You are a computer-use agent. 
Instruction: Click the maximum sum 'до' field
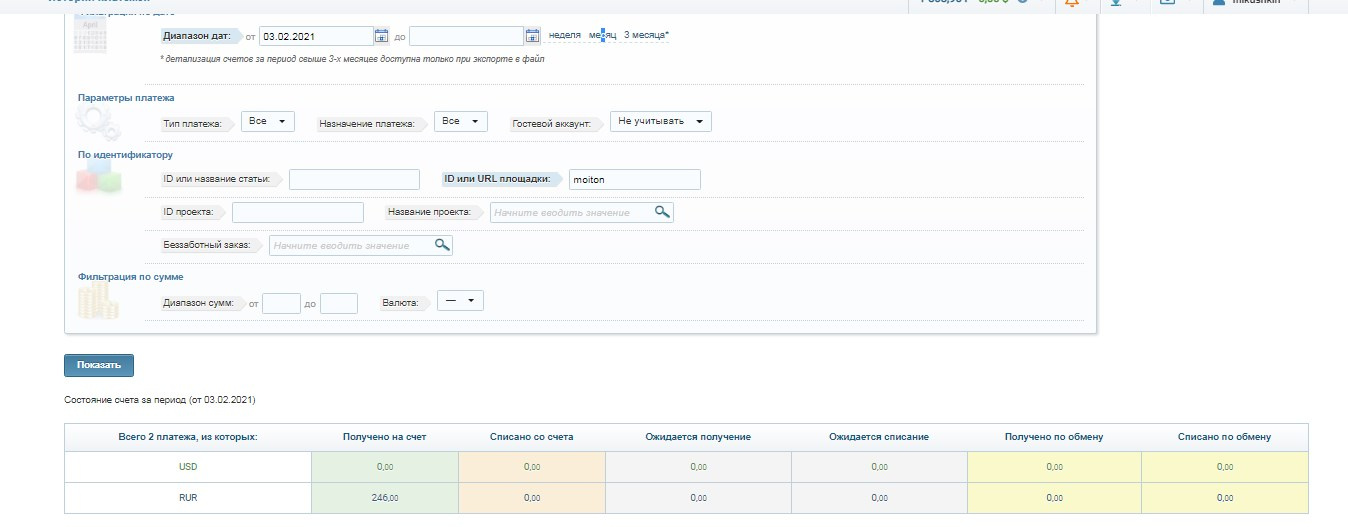click(339, 302)
